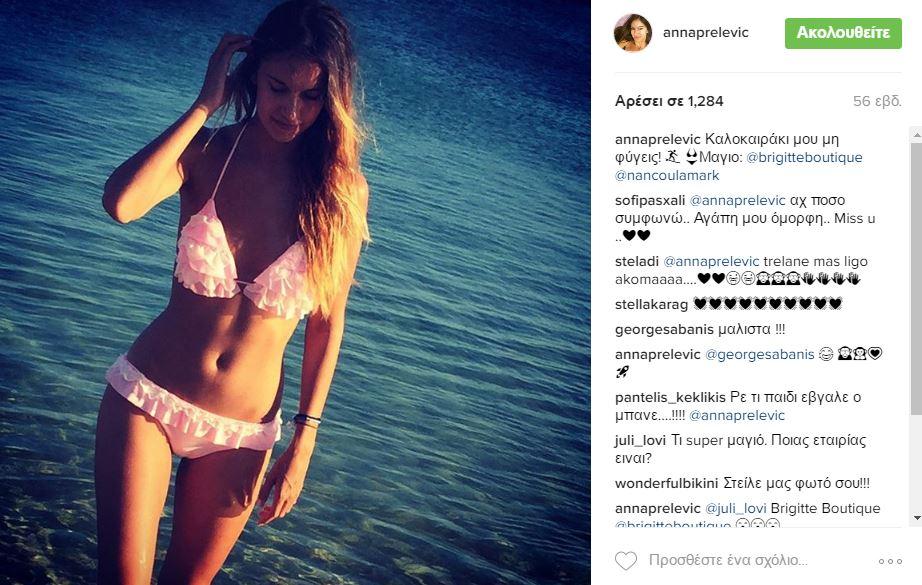Open the three-dots more options menu
Image resolution: width=922 pixels, height=585 pixels.
pyautogui.click(x=890, y=561)
